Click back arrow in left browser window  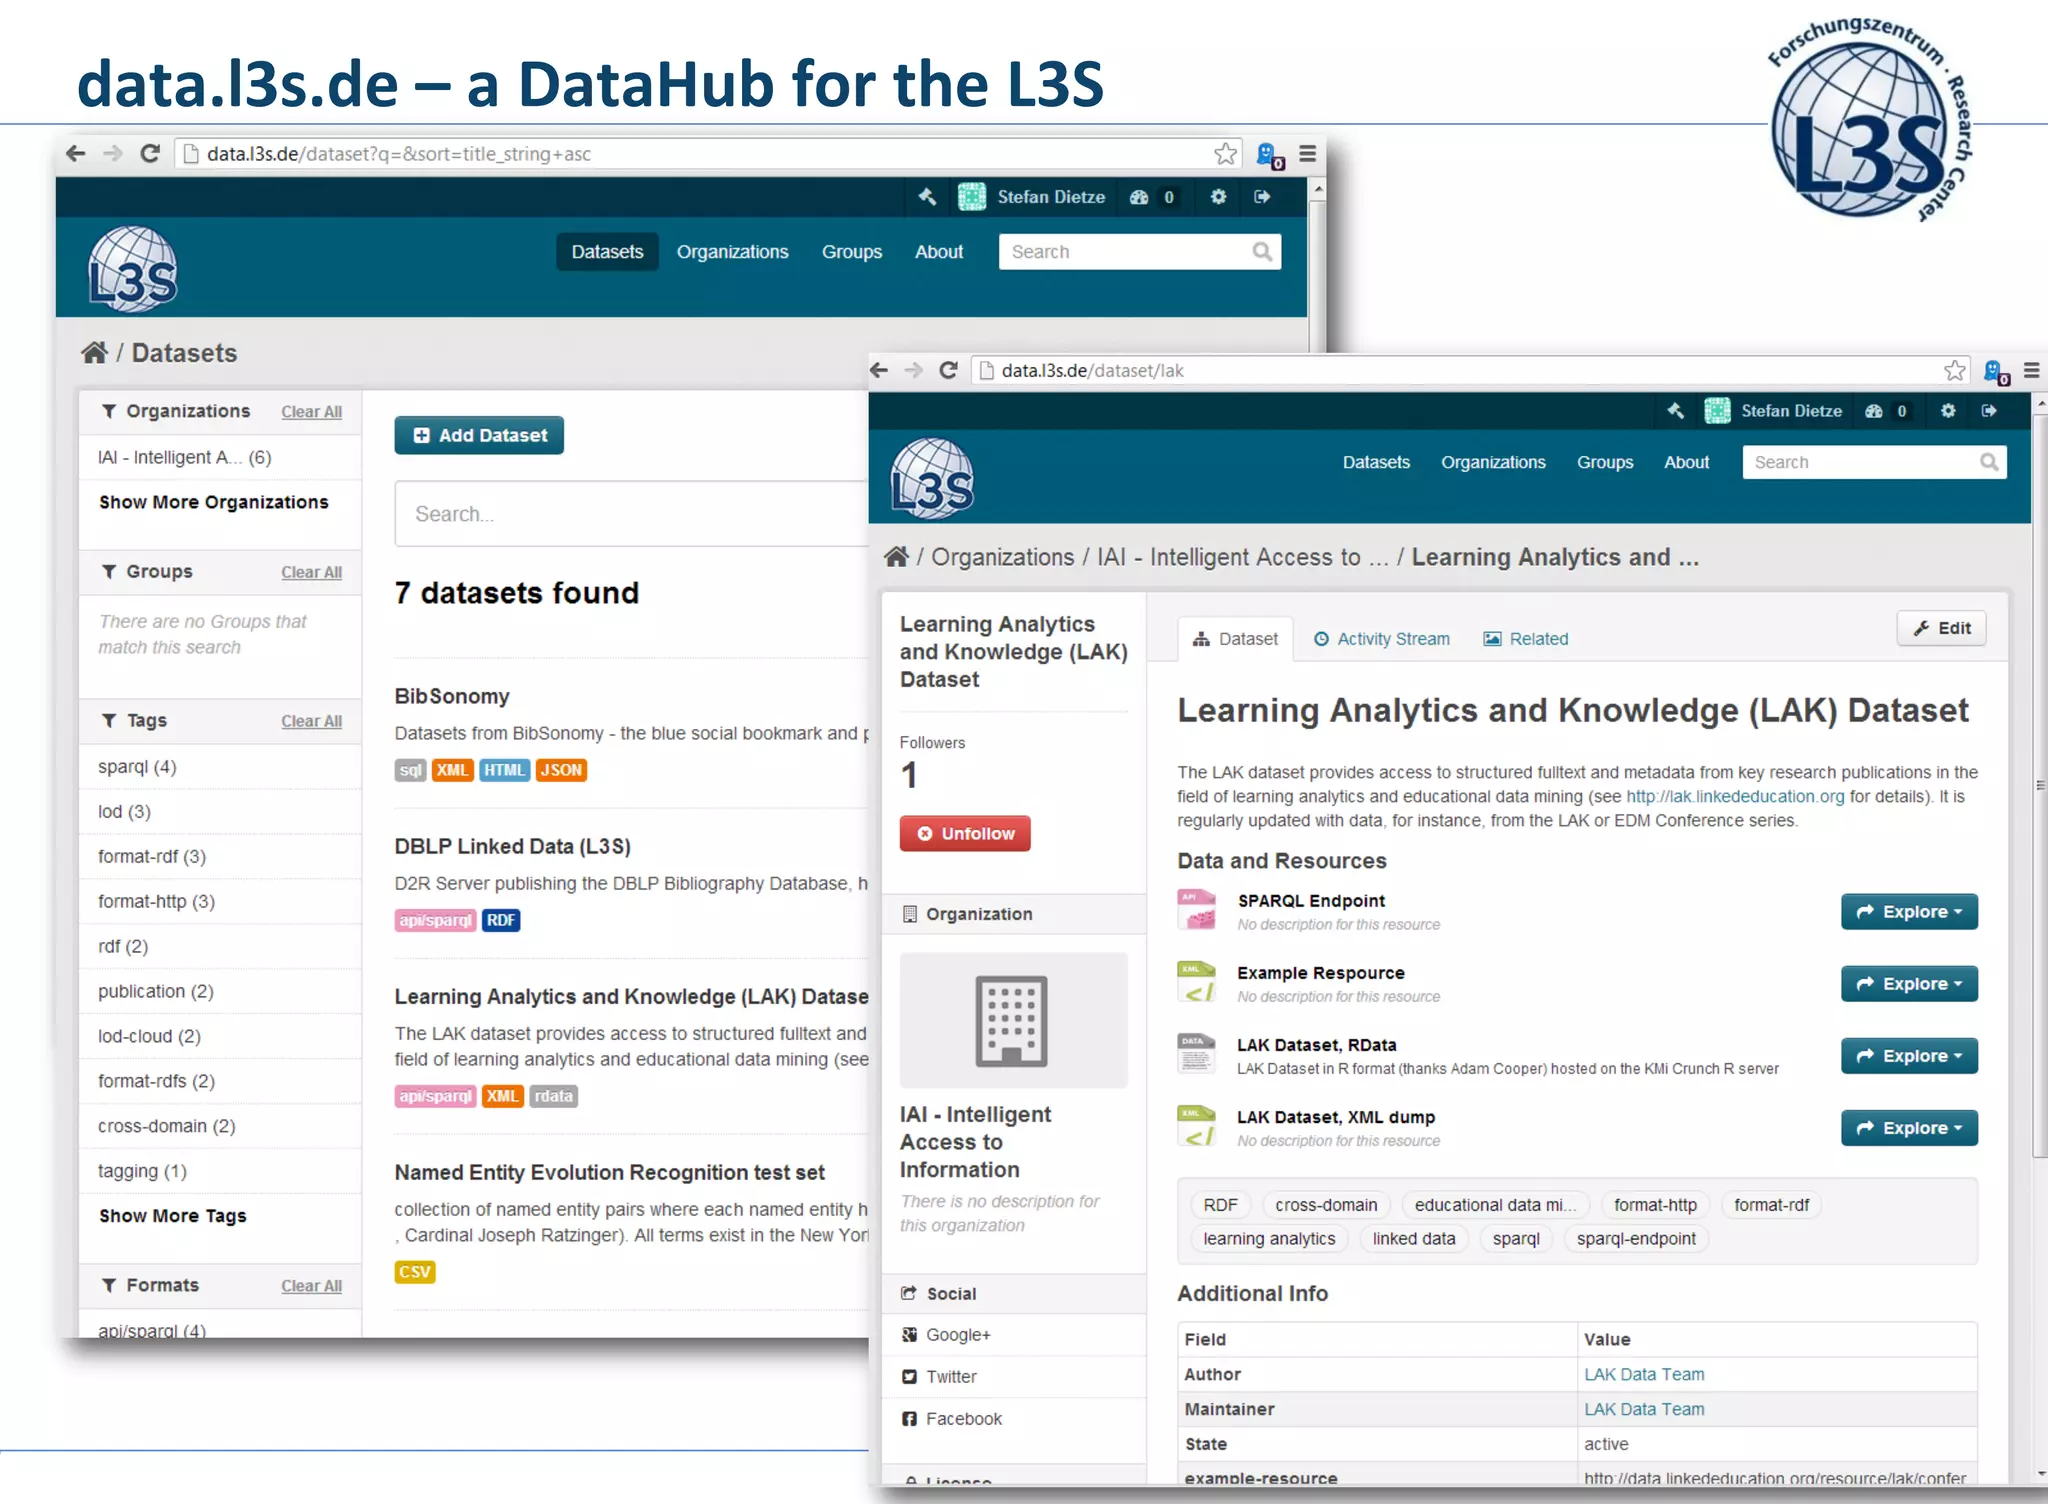tap(75, 153)
